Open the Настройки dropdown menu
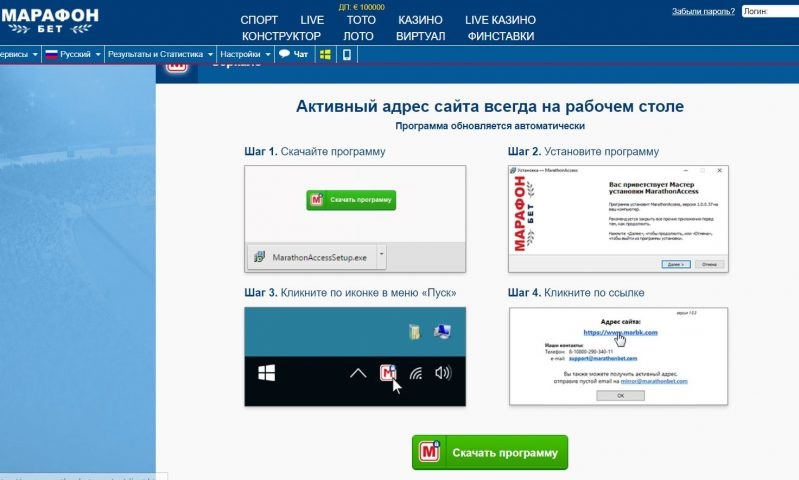799x480 pixels. pyautogui.click(x=245, y=54)
